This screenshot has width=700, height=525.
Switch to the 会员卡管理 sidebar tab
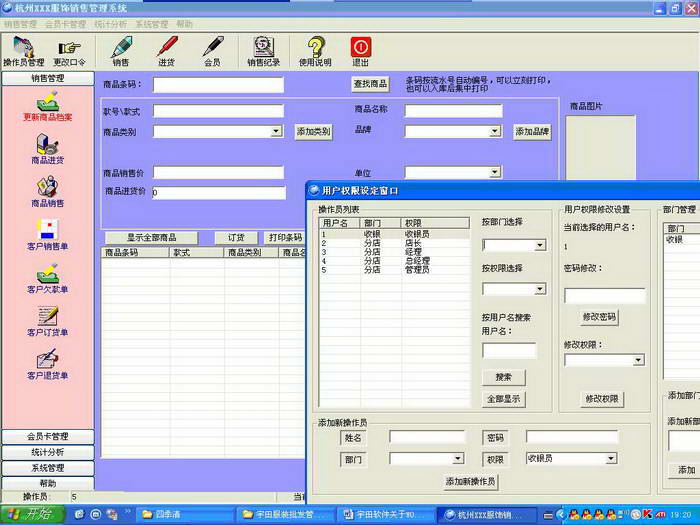48,436
